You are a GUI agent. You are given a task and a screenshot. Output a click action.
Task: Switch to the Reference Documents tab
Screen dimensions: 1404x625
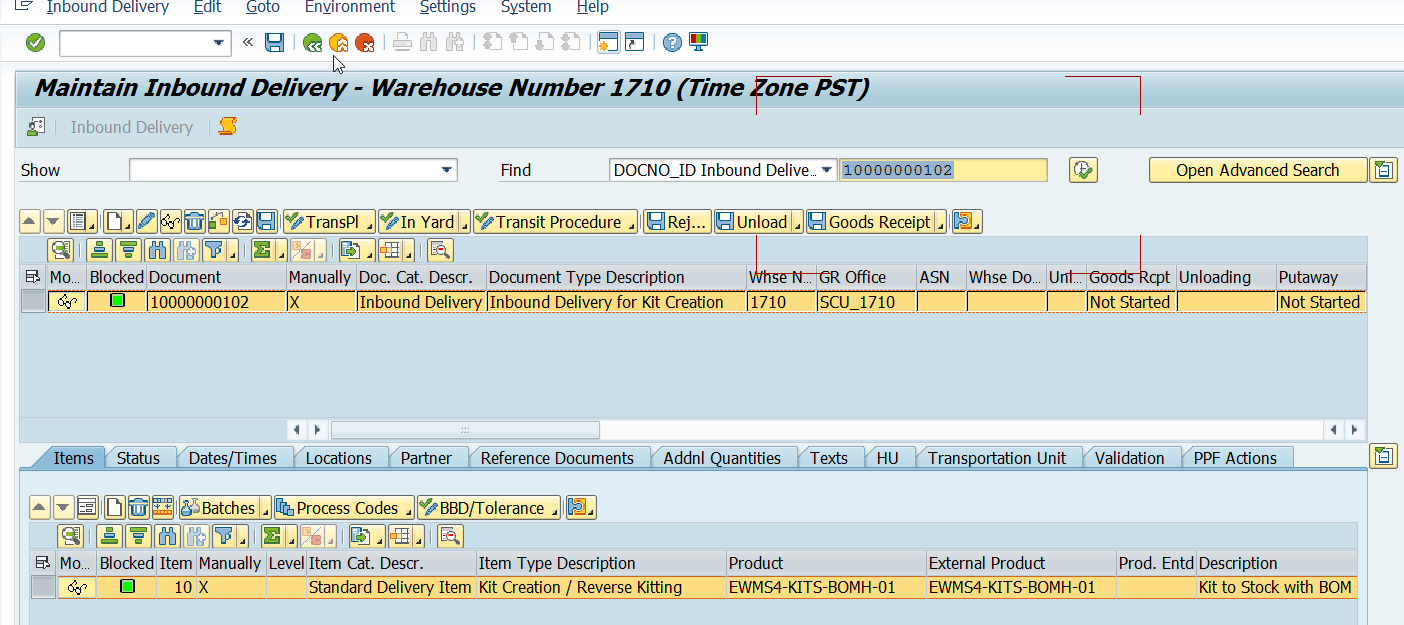pyautogui.click(x=557, y=458)
